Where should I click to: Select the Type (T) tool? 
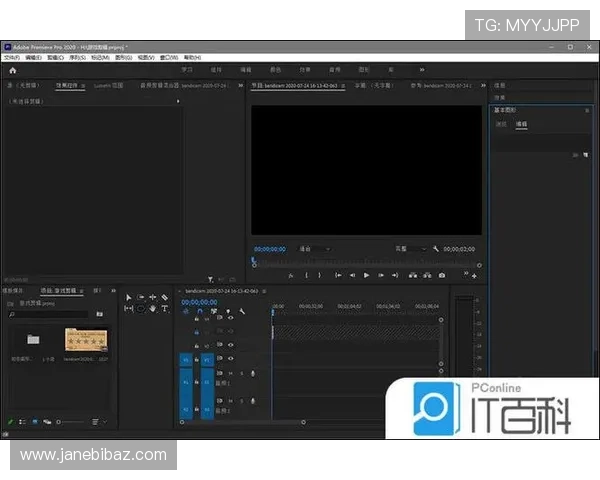coord(164,309)
